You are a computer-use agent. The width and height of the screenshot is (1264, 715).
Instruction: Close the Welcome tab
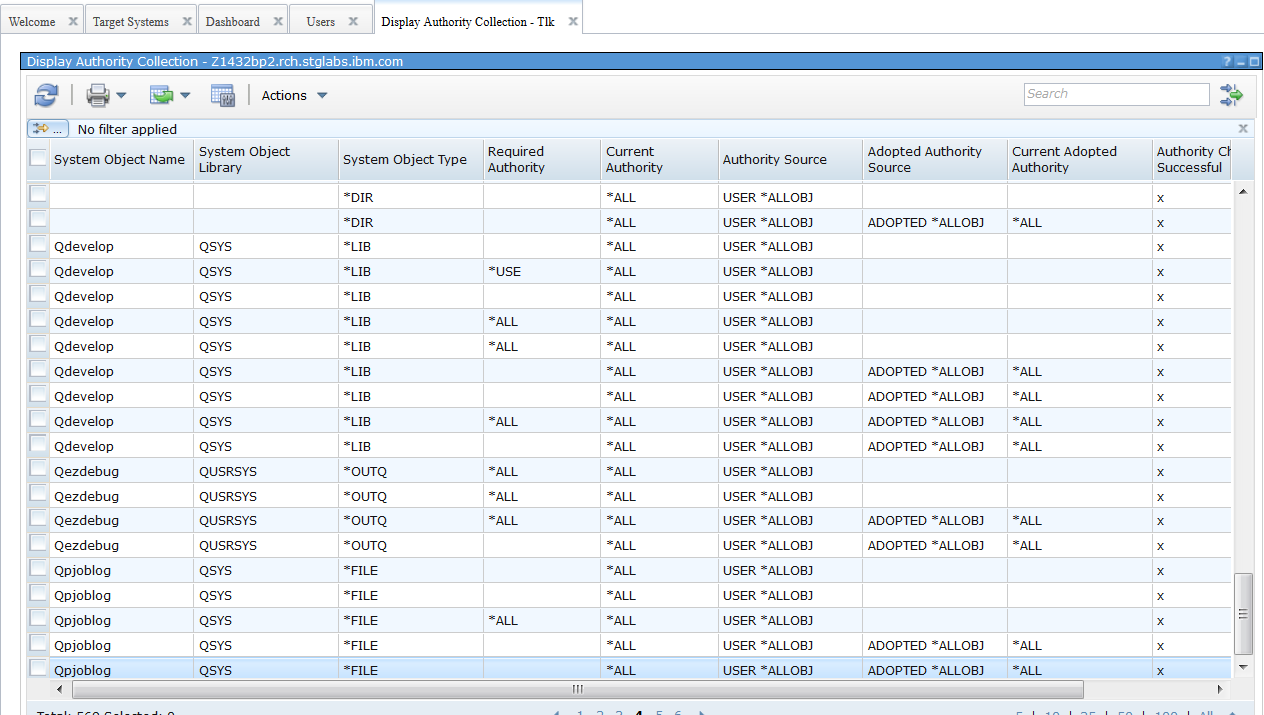click(73, 21)
